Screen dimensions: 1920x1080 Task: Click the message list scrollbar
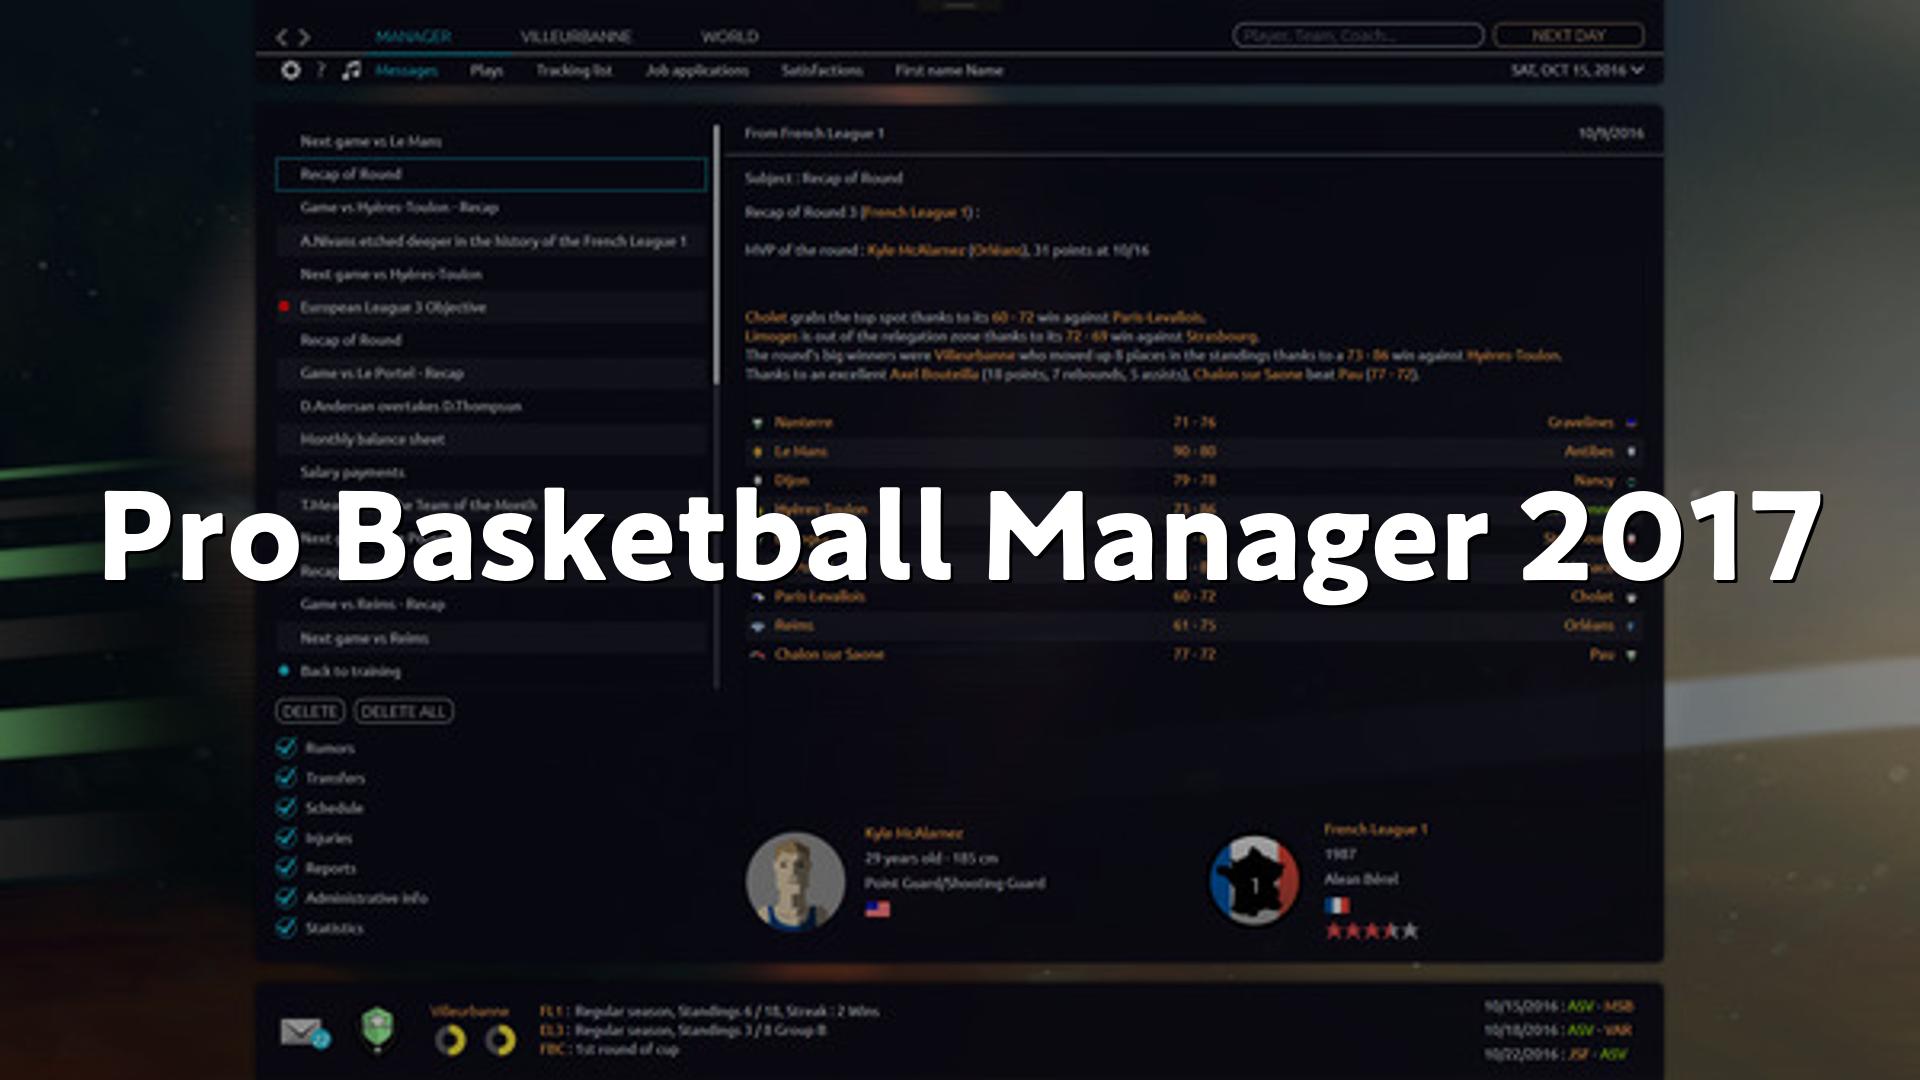point(717,255)
